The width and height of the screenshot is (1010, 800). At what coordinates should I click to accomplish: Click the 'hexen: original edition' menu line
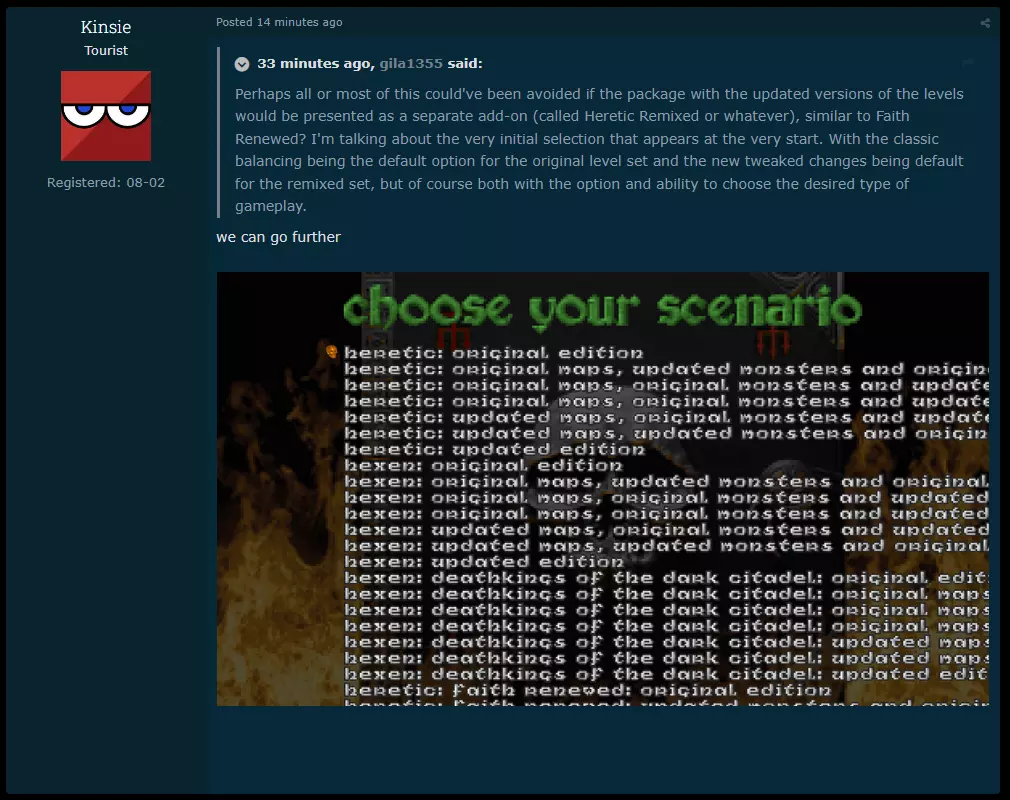coord(483,466)
